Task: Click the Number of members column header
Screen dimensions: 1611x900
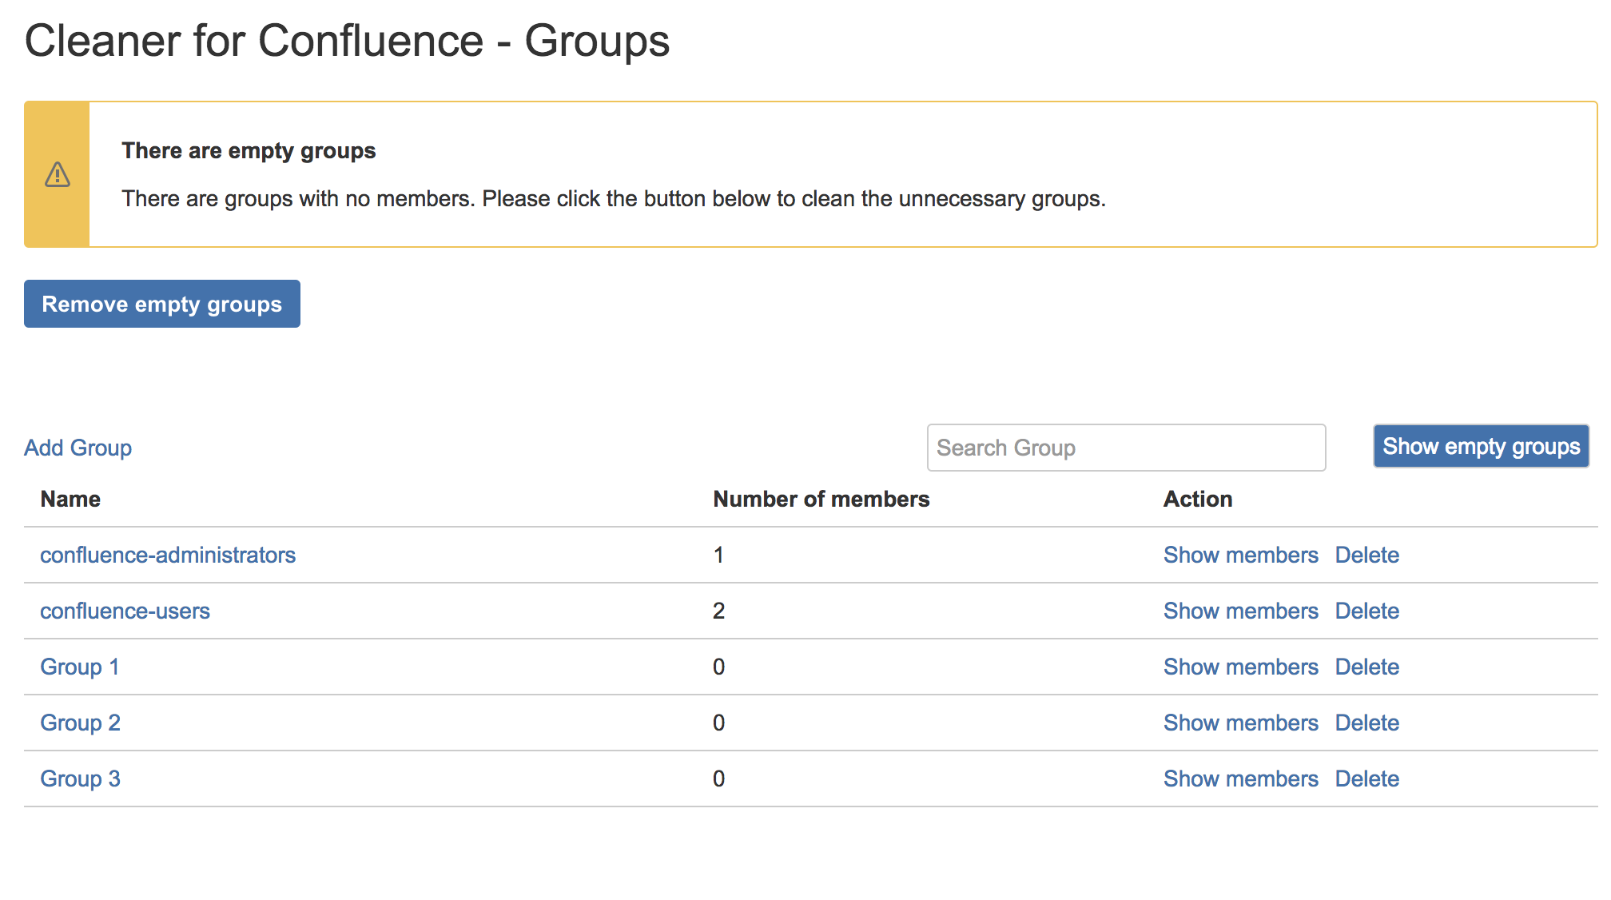Action: 821,499
